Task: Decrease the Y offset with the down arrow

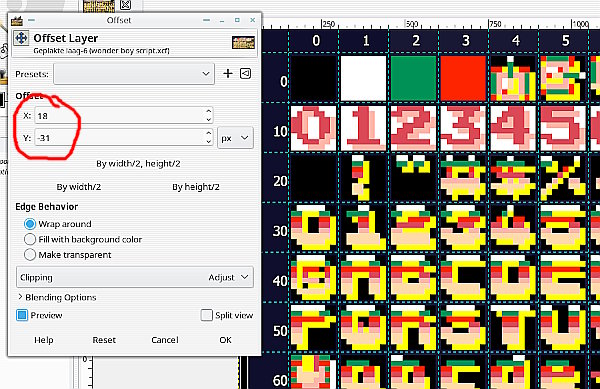Action: click(x=209, y=142)
